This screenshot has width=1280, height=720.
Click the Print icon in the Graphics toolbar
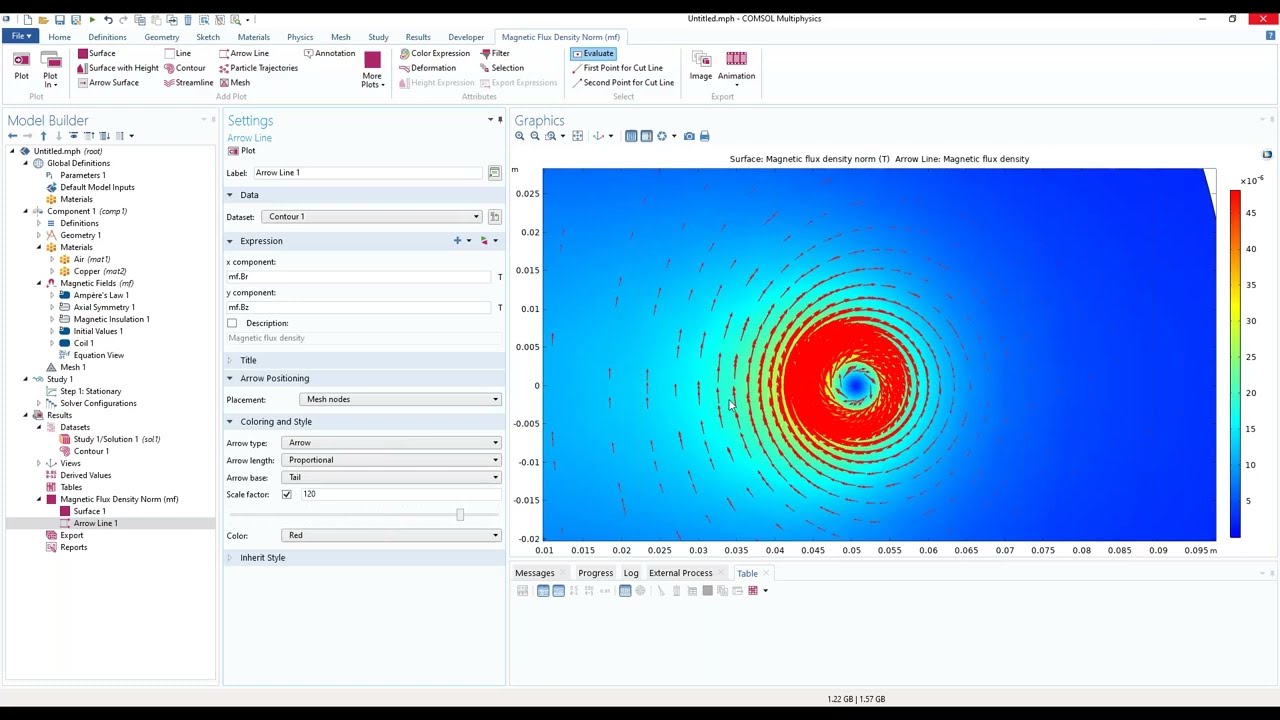[x=704, y=136]
